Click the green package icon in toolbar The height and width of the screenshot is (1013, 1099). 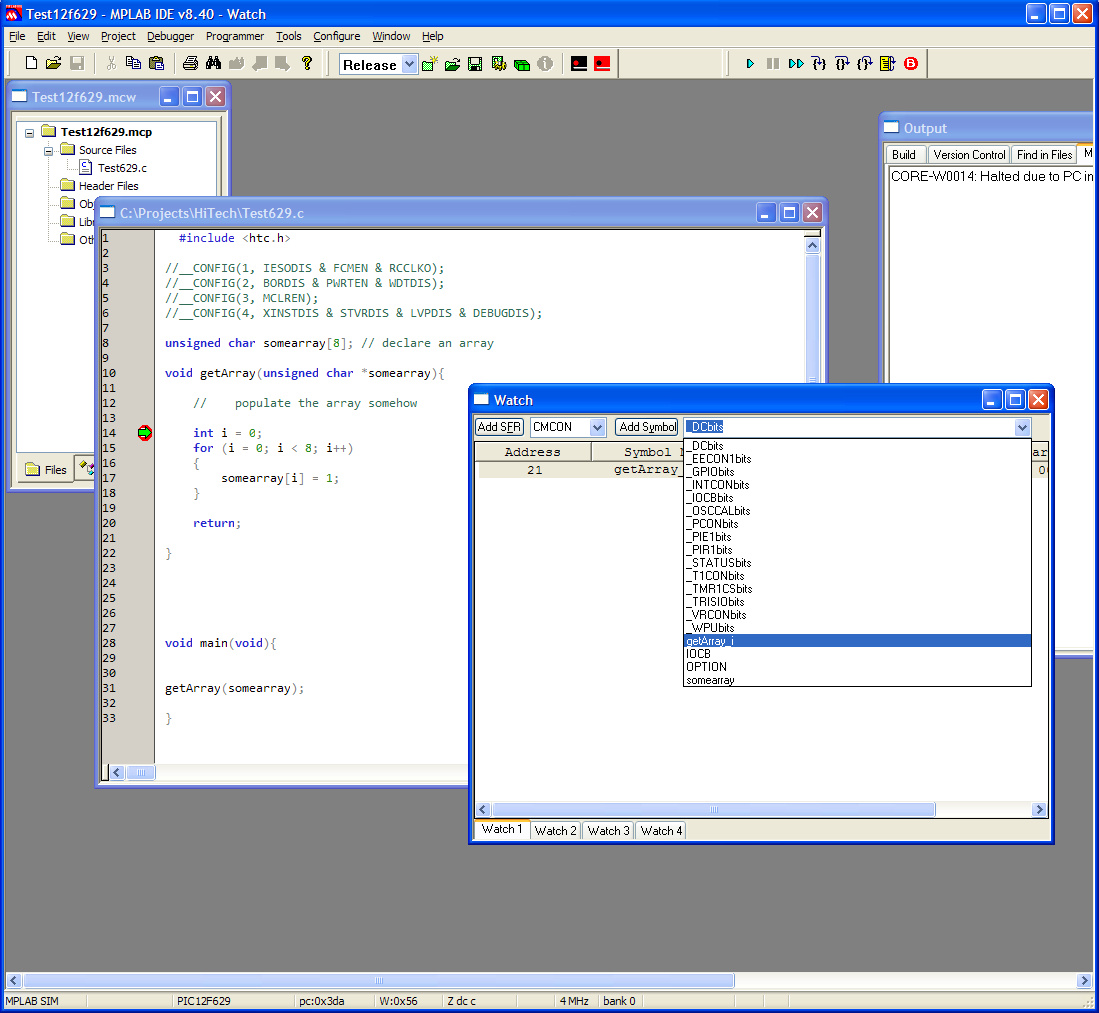[521, 64]
